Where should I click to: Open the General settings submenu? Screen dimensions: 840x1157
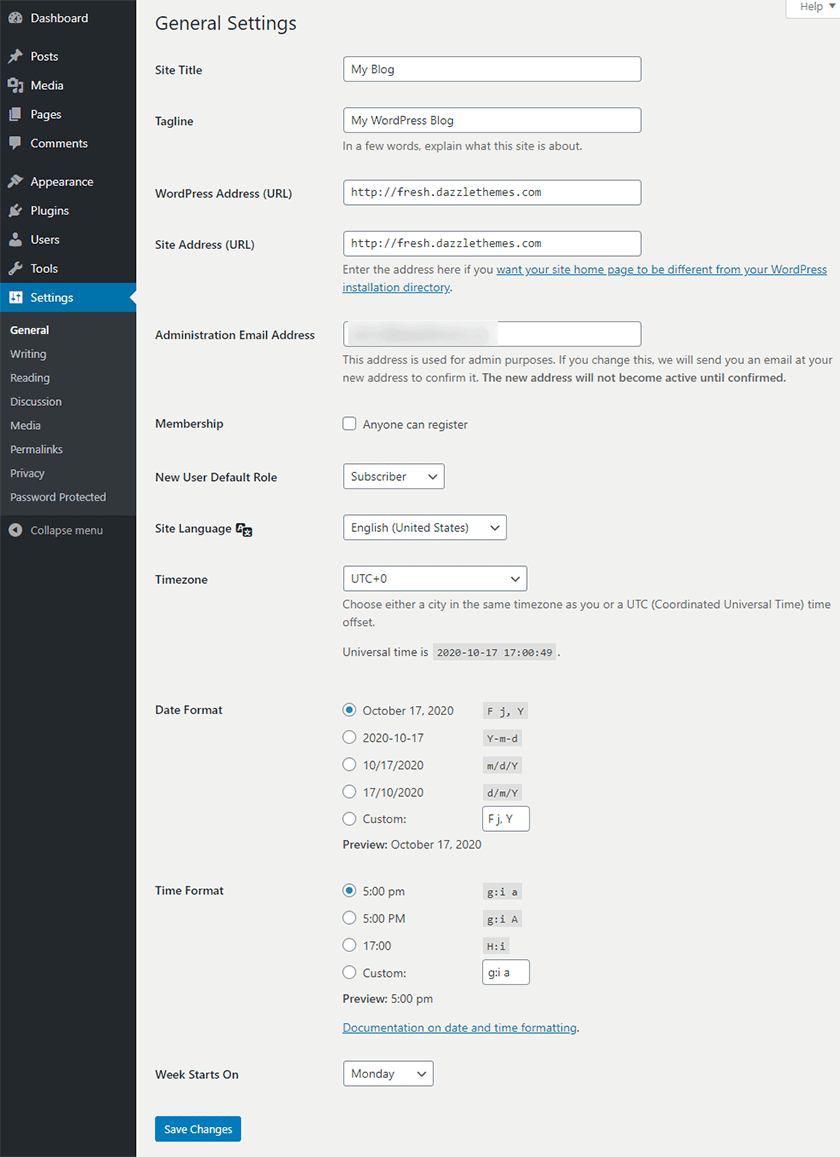coord(30,330)
